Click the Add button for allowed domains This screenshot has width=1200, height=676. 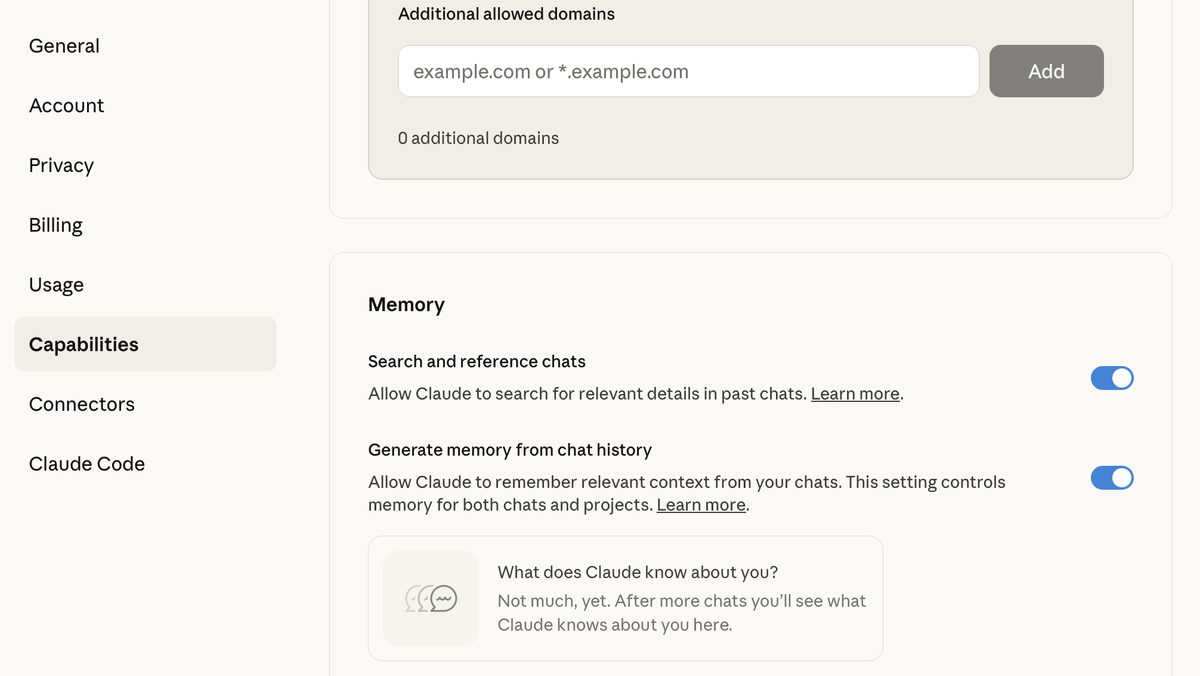(x=1046, y=71)
